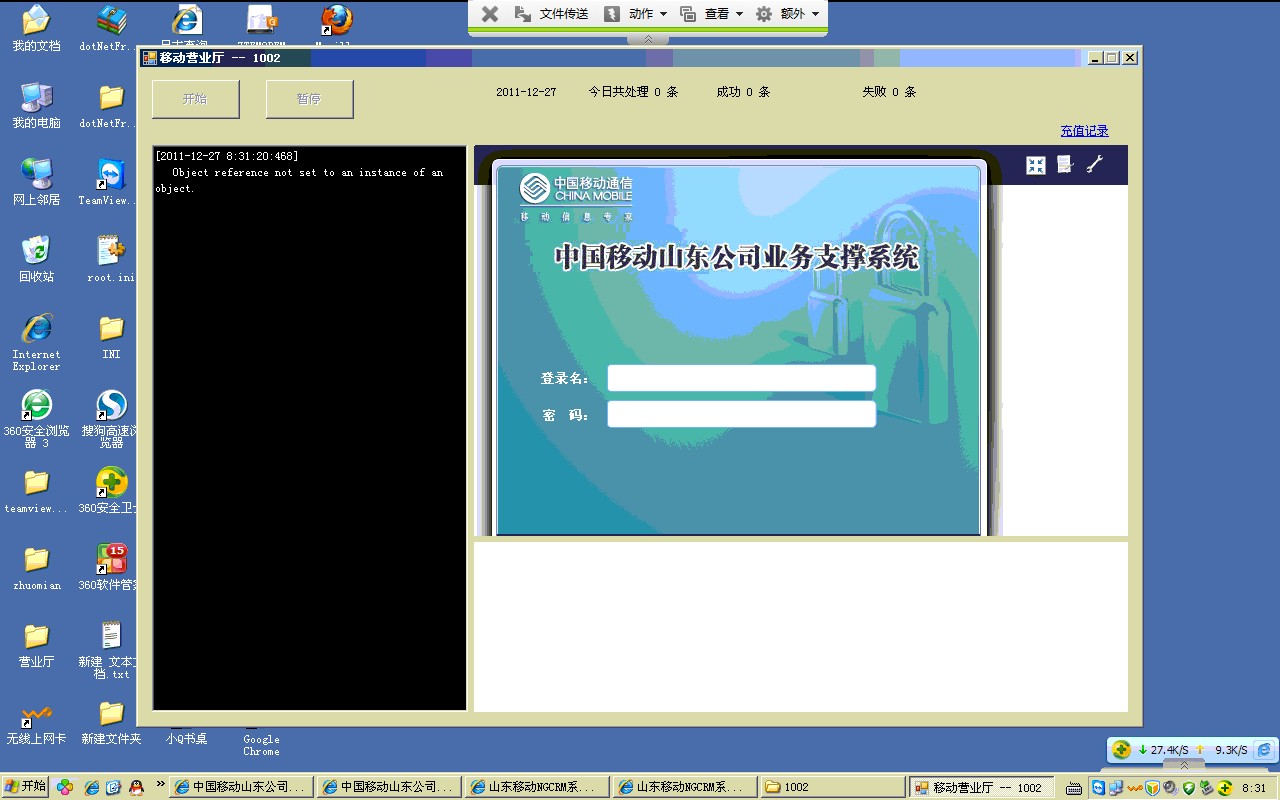The width and height of the screenshot is (1280, 800).
Task: Click the fullscreen arrows icon in dark bar
Action: 1036,166
